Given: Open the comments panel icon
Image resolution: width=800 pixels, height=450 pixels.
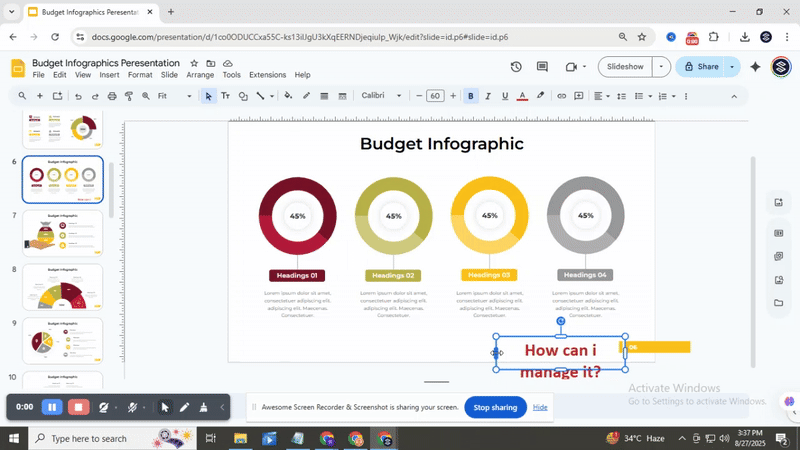Looking at the screenshot, I should (544, 67).
